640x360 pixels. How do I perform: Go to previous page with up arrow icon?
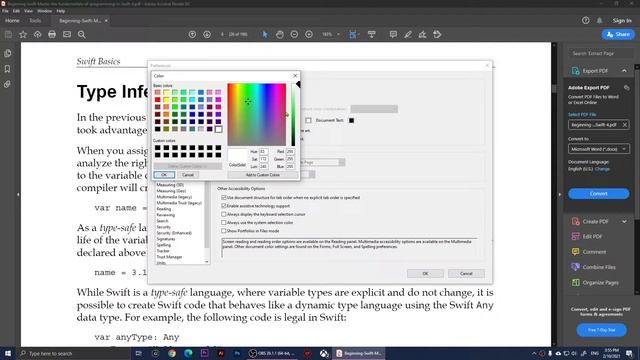coord(192,35)
